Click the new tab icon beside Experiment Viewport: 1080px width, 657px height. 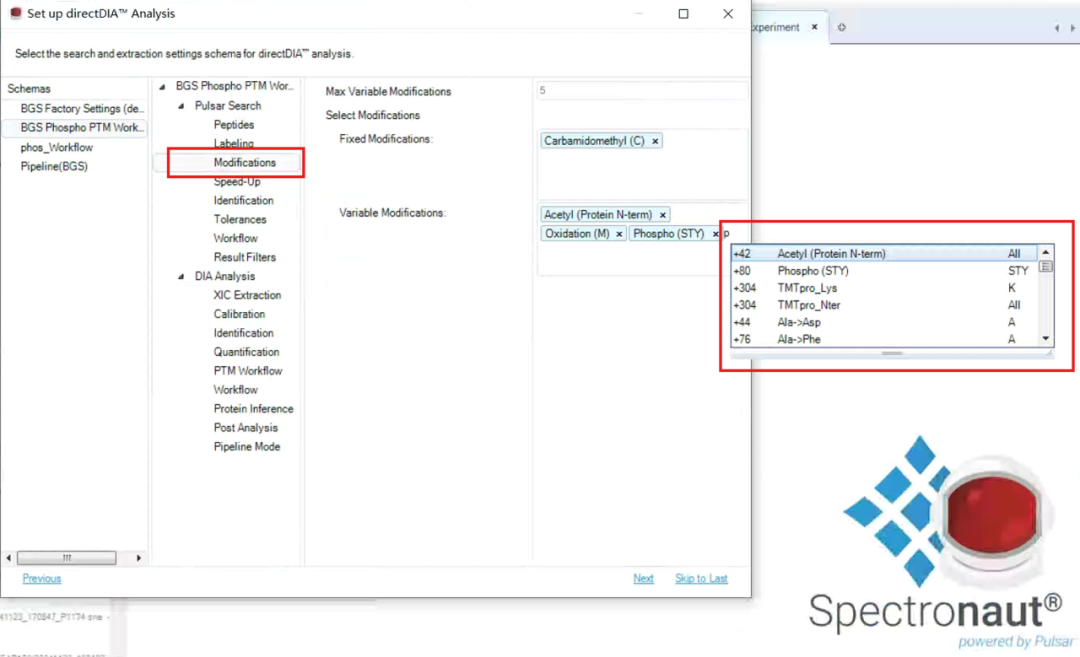click(842, 28)
